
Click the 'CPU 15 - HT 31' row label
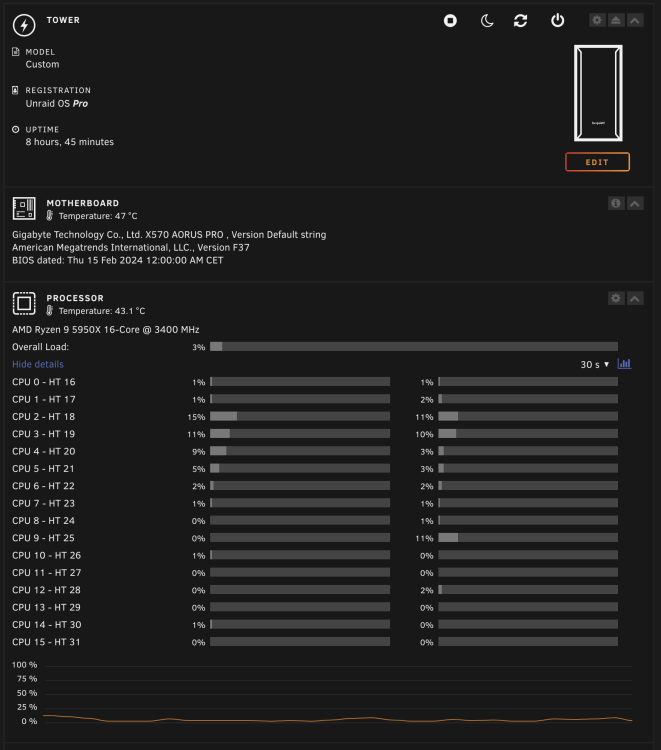point(46,642)
